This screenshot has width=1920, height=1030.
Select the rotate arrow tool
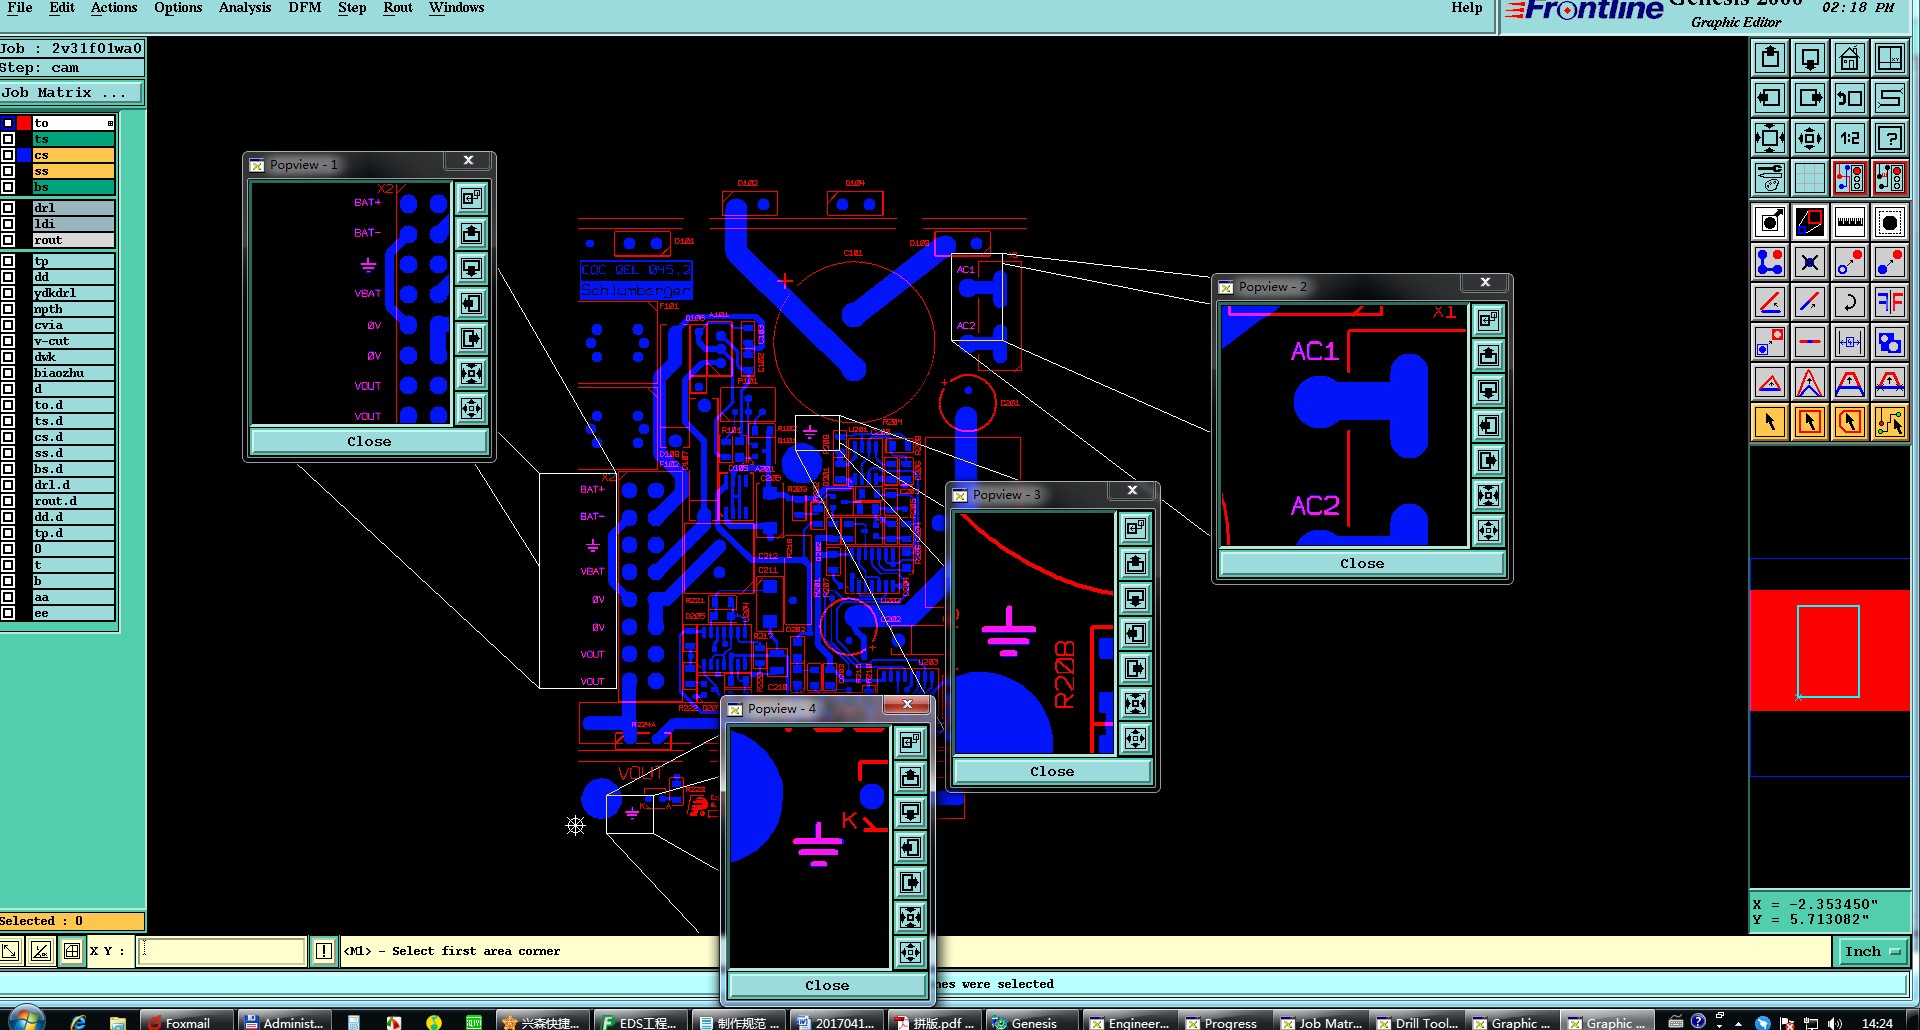[1850, 302]
